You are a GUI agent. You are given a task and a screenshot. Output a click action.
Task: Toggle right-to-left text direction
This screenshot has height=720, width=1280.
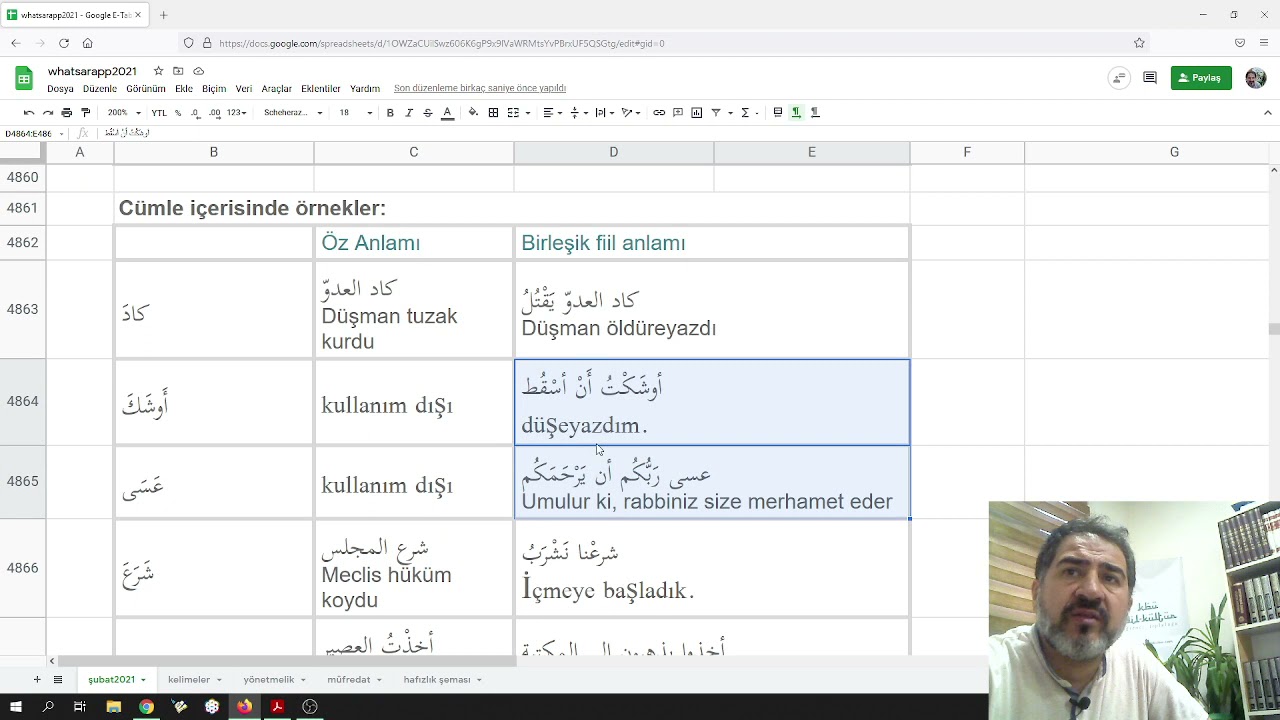[x=815, y=113]
